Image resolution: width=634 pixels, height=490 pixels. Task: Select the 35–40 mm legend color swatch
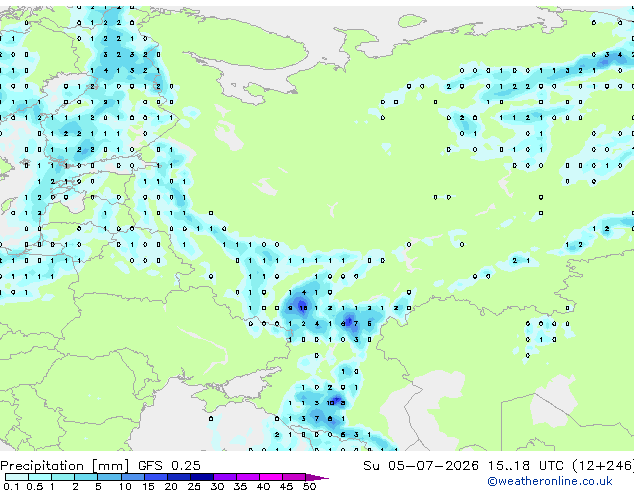click(247, 477)
